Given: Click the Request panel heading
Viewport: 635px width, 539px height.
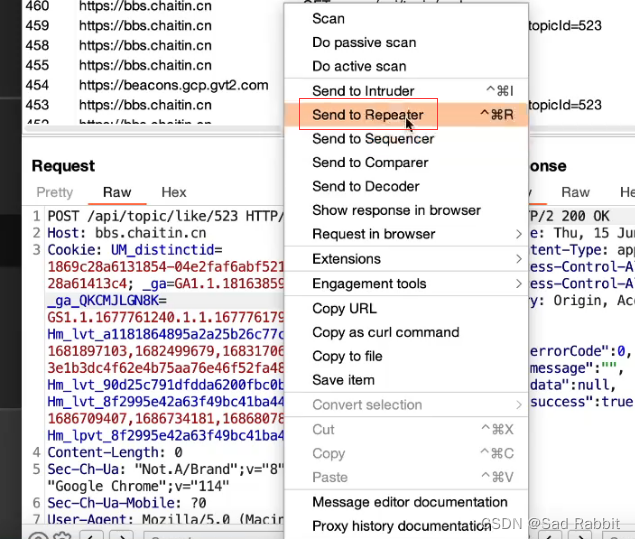Looking at the screenshot, I should pyautogui.click(x=63, y=166).
